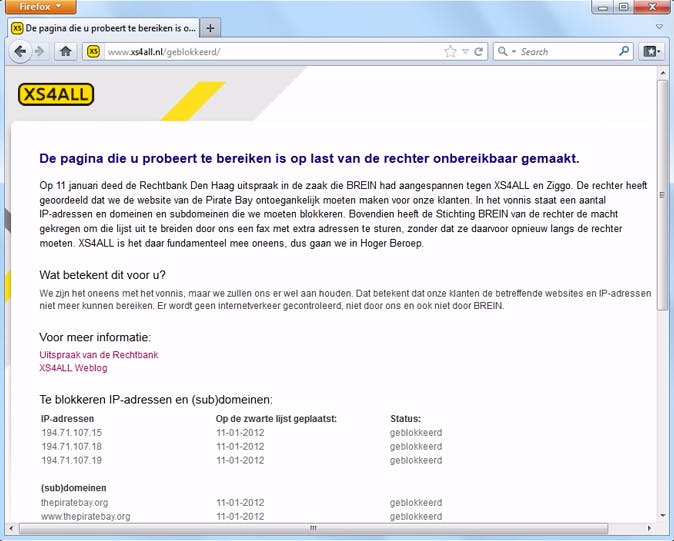
Task: Click the '(sub)domeinen' section label
Action: (74, 488)
